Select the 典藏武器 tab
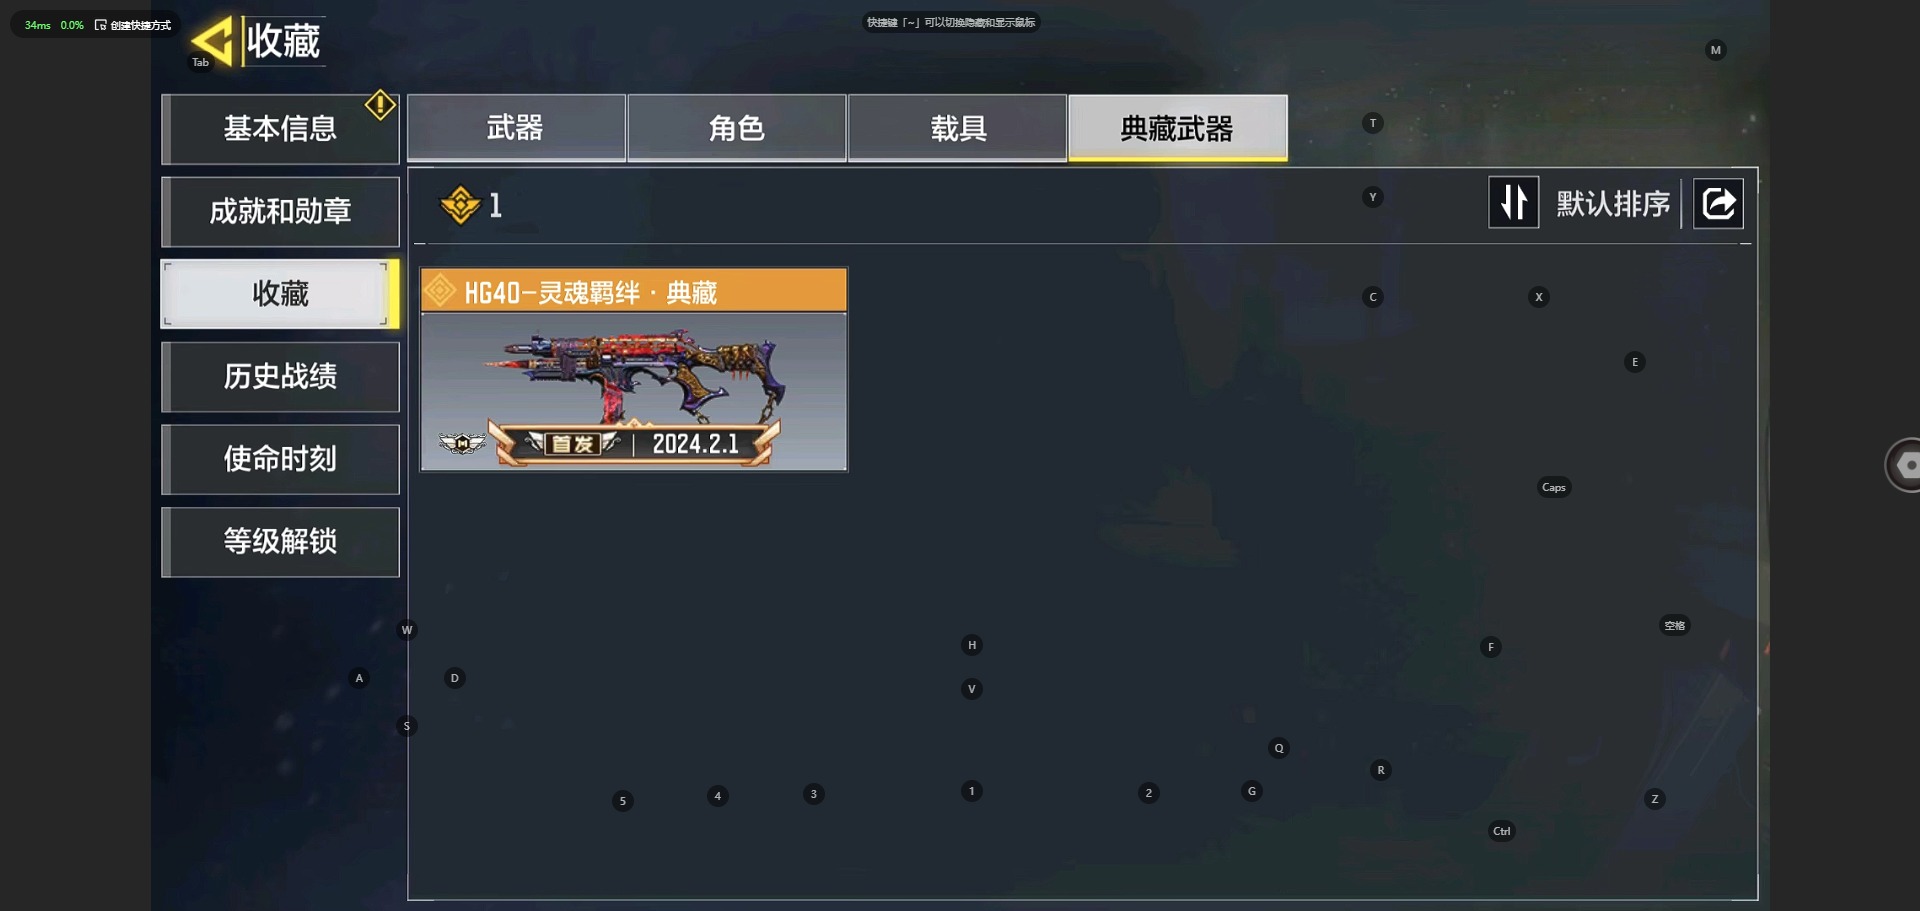The height and width of the screenshot is (911, 1920). [1177, 128]
